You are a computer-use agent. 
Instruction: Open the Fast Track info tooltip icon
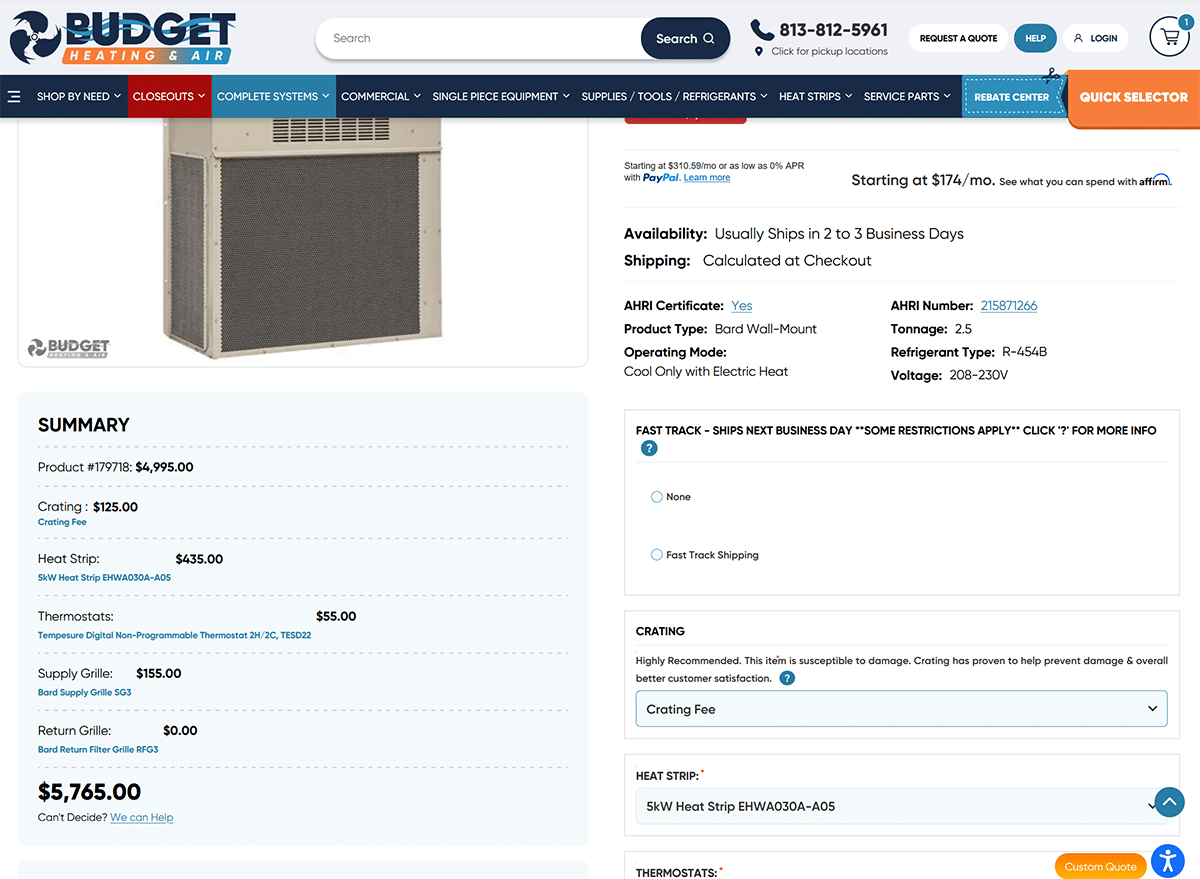649,448
